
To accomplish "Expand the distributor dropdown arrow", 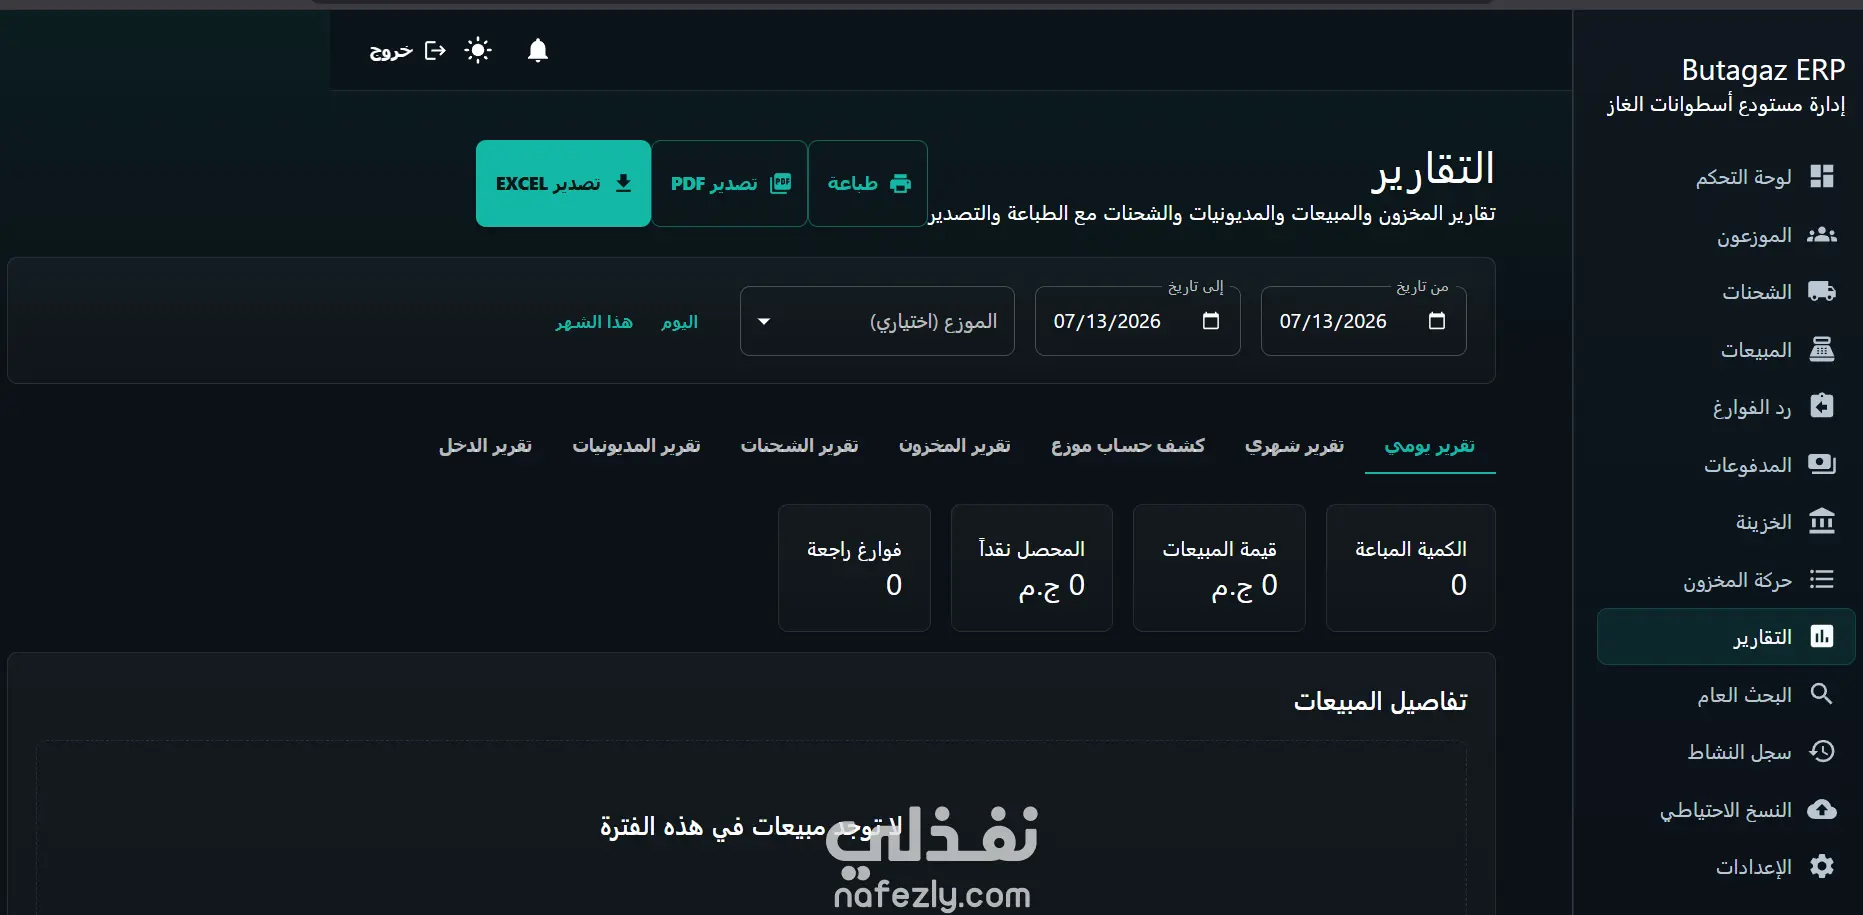I will point(764,321).
